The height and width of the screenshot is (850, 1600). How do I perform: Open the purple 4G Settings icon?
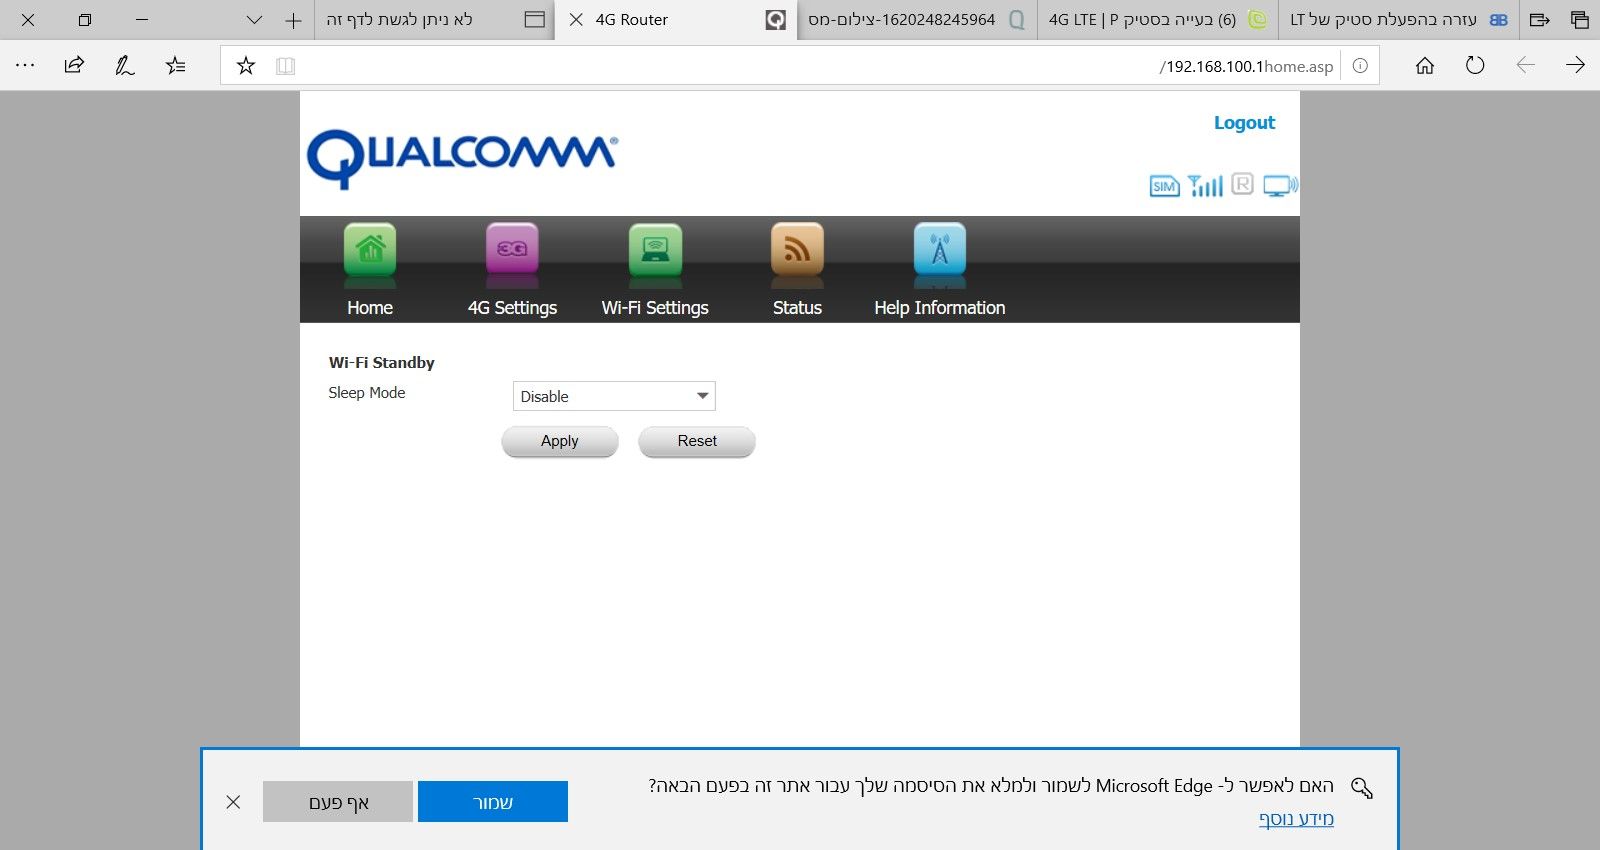click(512, 249)
